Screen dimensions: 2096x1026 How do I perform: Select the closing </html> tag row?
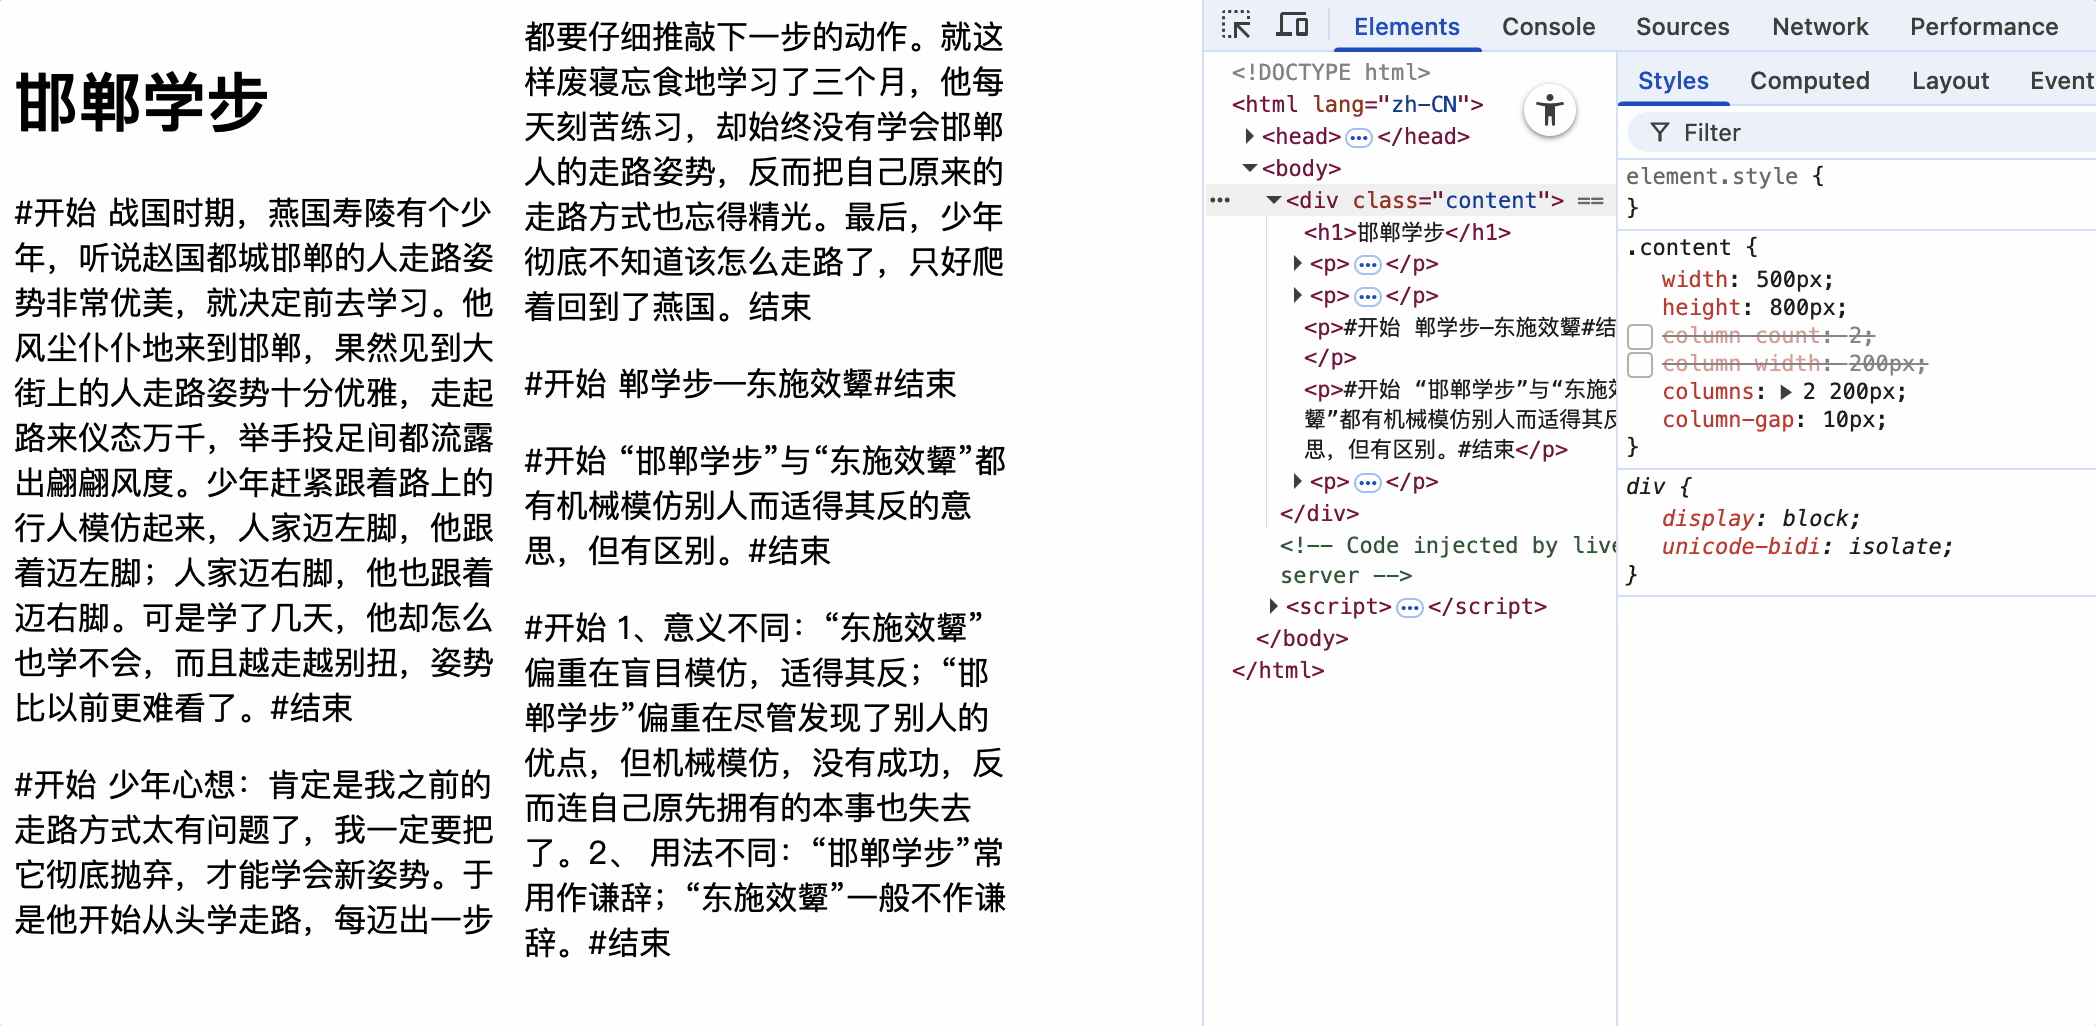pyautogui.click(x=1278, y=670)
